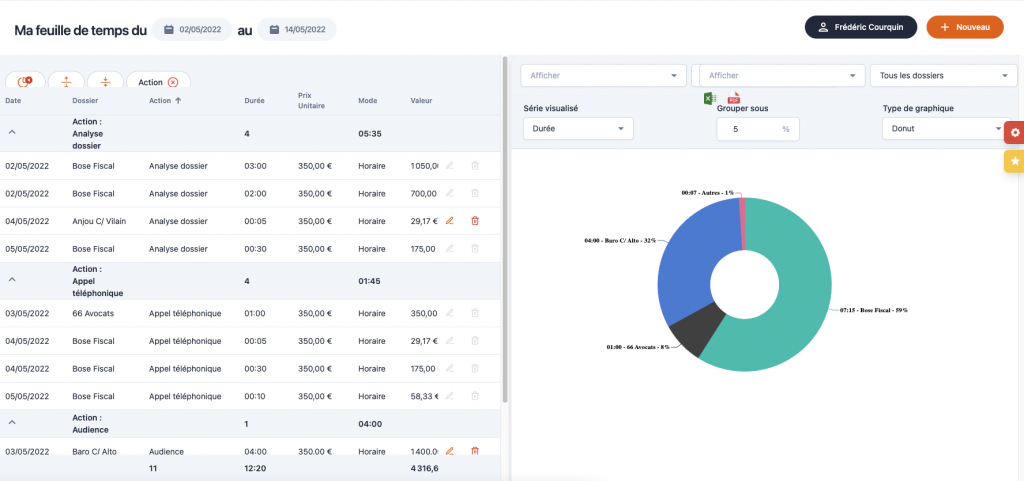The height and width of the screenshot is (481, 1024).
Task: Remove the Action grouping chip
Action: pyautogui.click(x=173, y=82)
